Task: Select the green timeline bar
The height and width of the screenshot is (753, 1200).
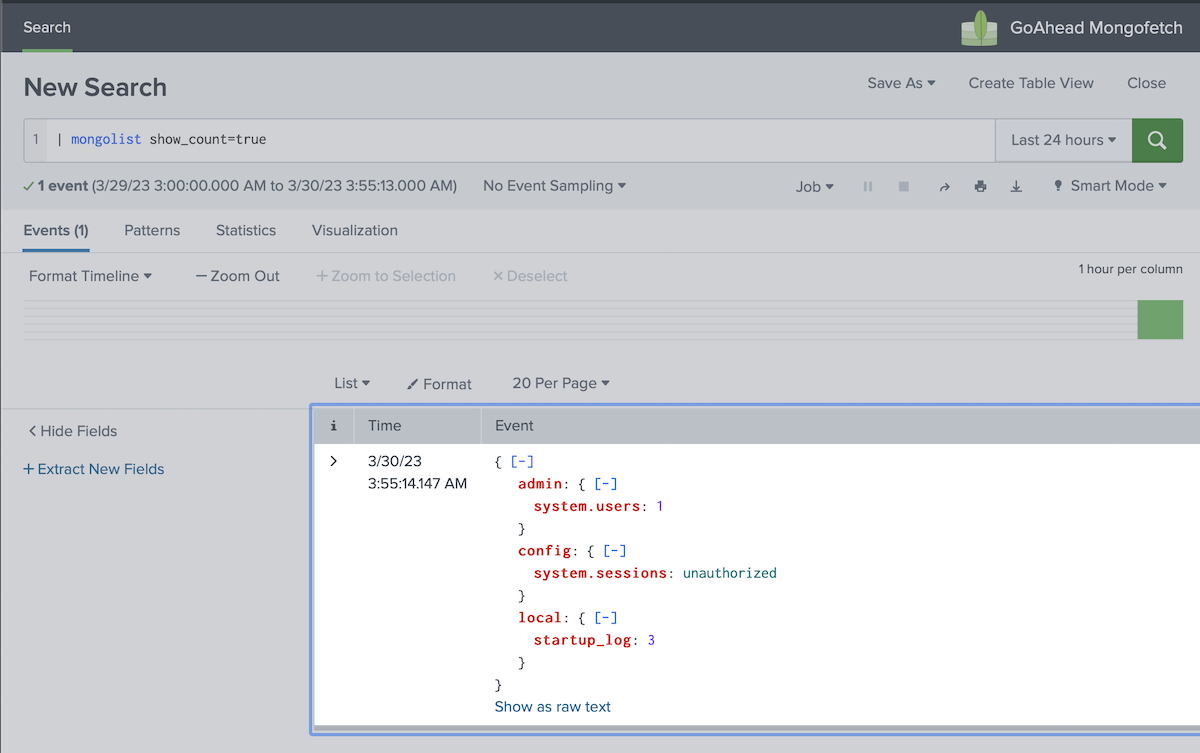Action: click(1160, 320)
